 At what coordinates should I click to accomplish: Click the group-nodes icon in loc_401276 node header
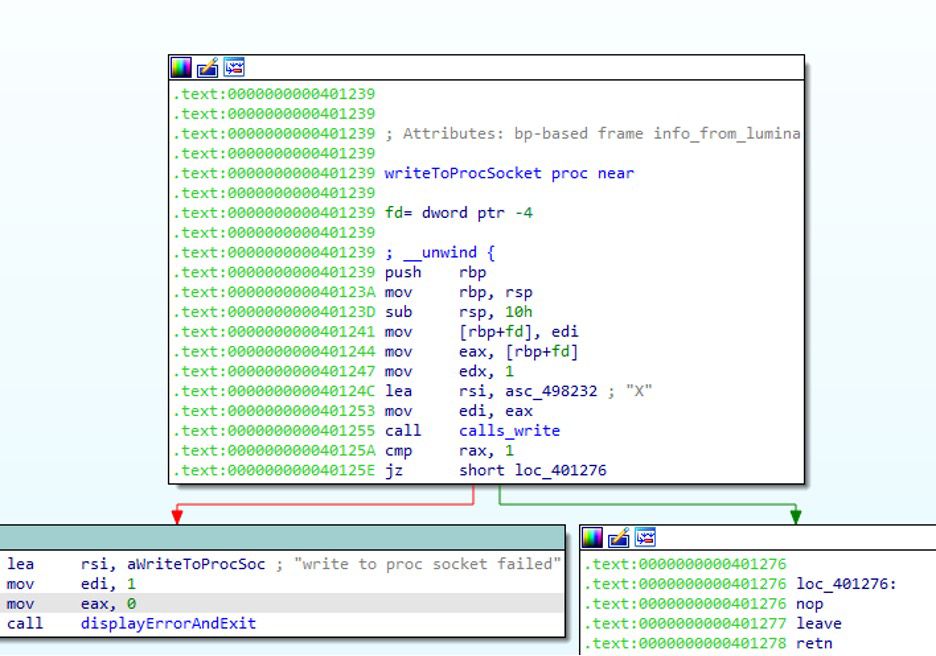pyautogui.click(x=645, y=538)
